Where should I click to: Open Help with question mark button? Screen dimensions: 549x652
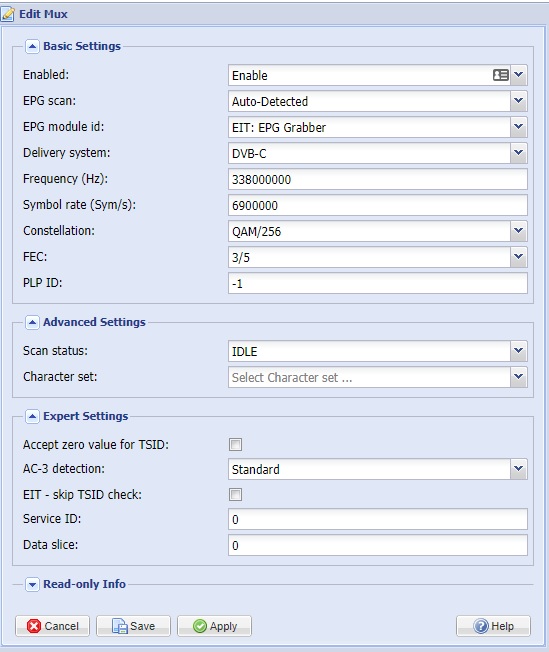click(x=493, y=626)
